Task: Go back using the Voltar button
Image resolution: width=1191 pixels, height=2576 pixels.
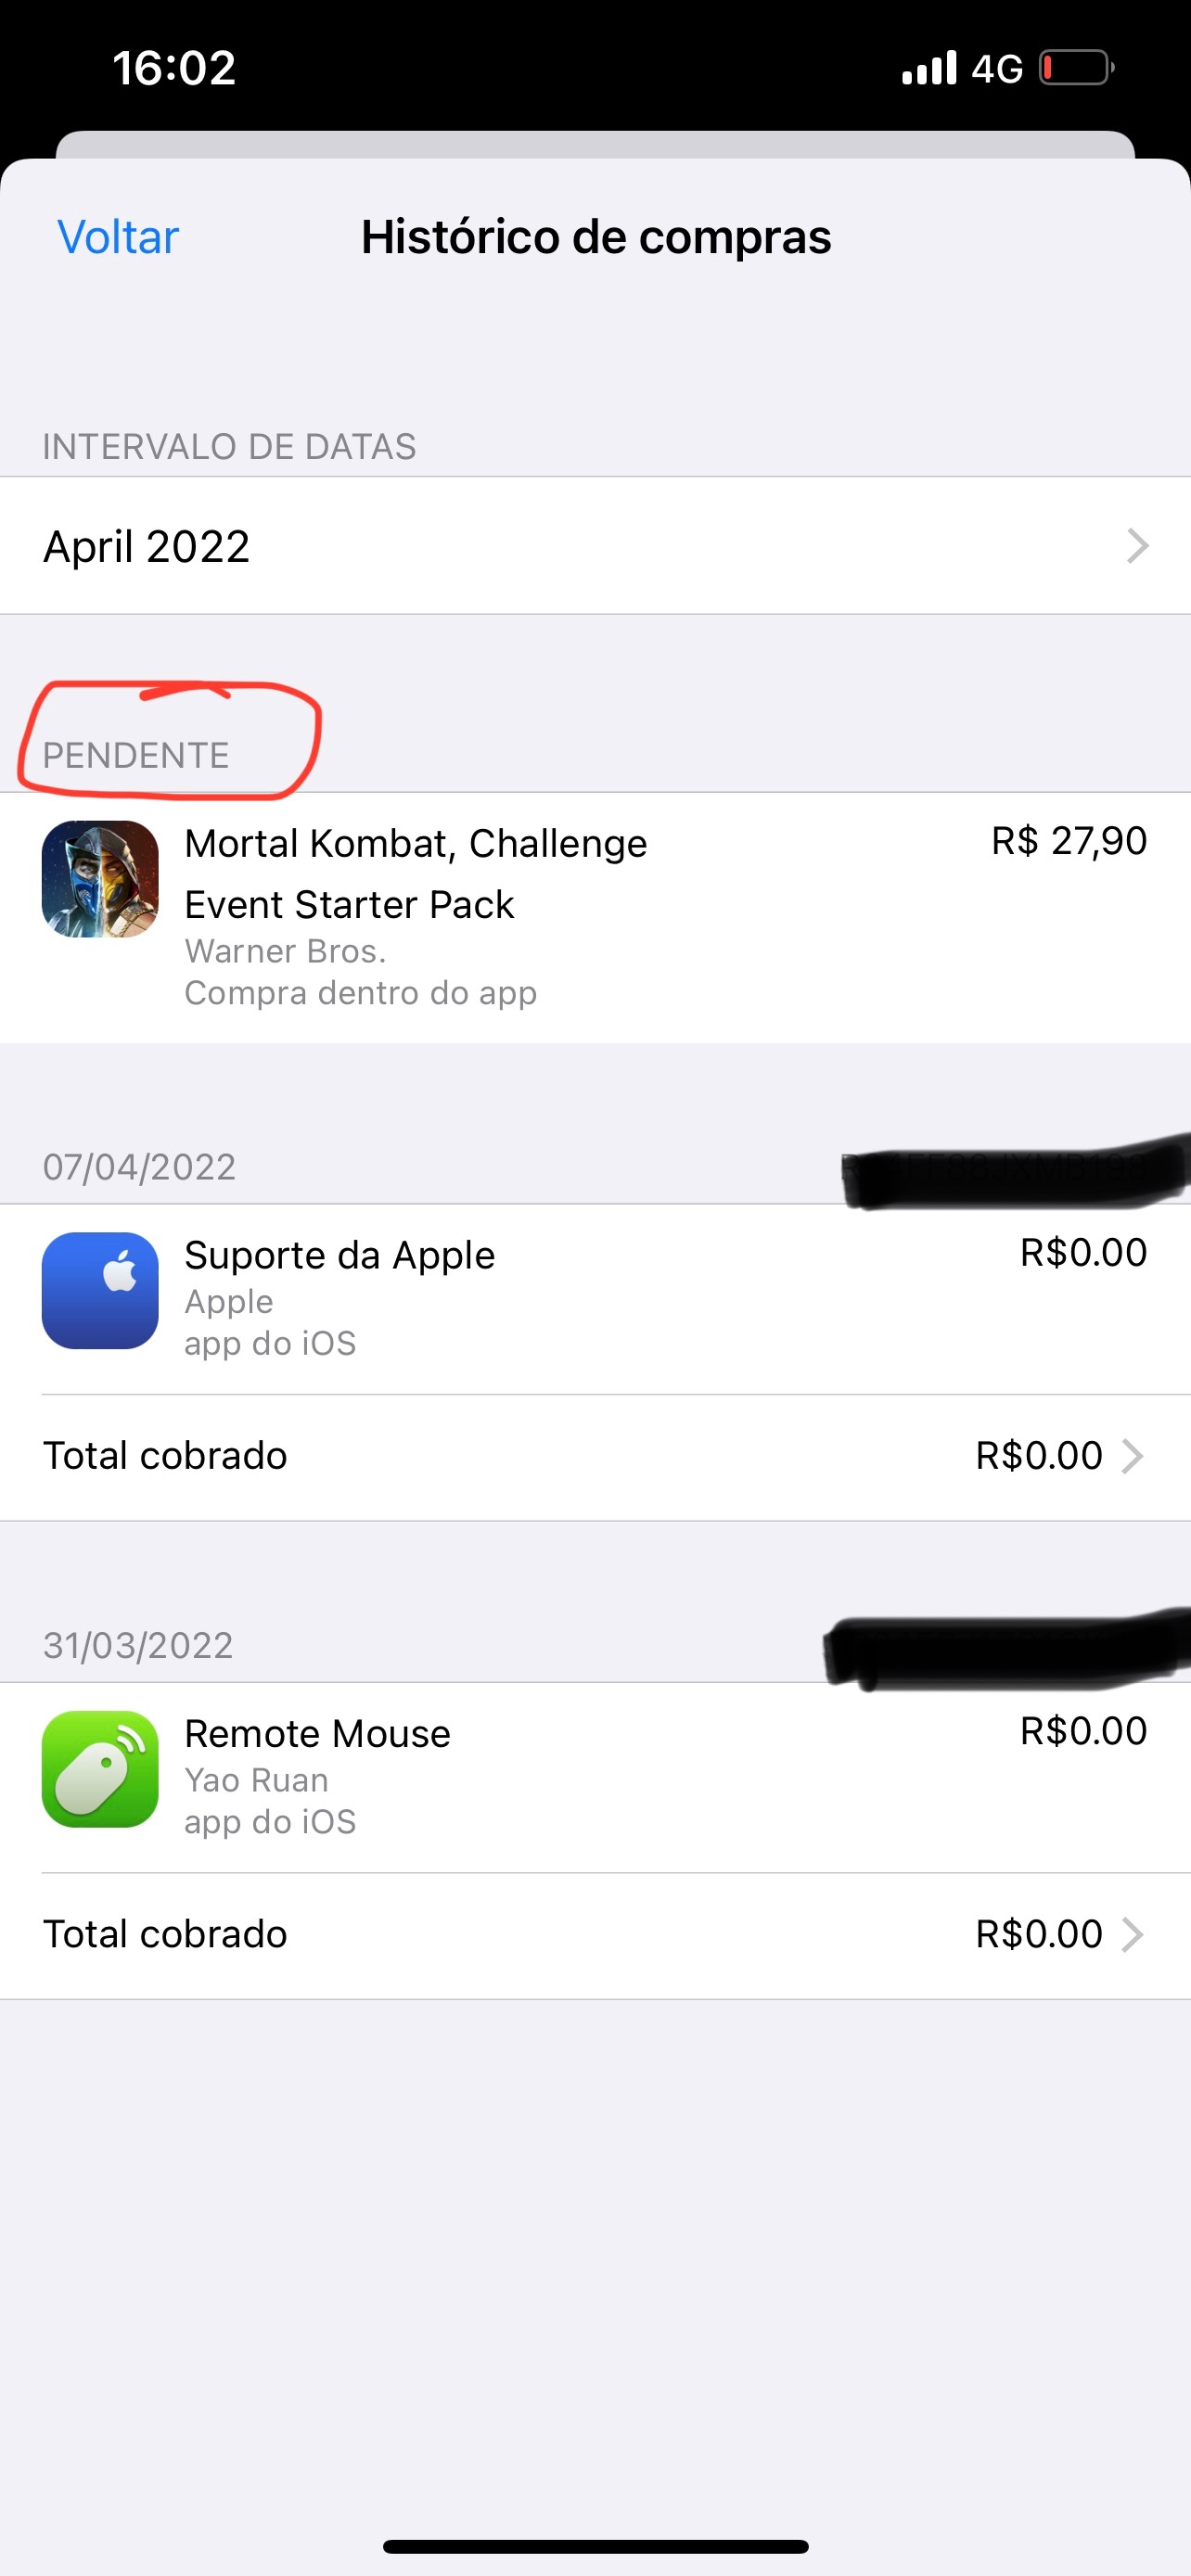Action: pos(118,237)
